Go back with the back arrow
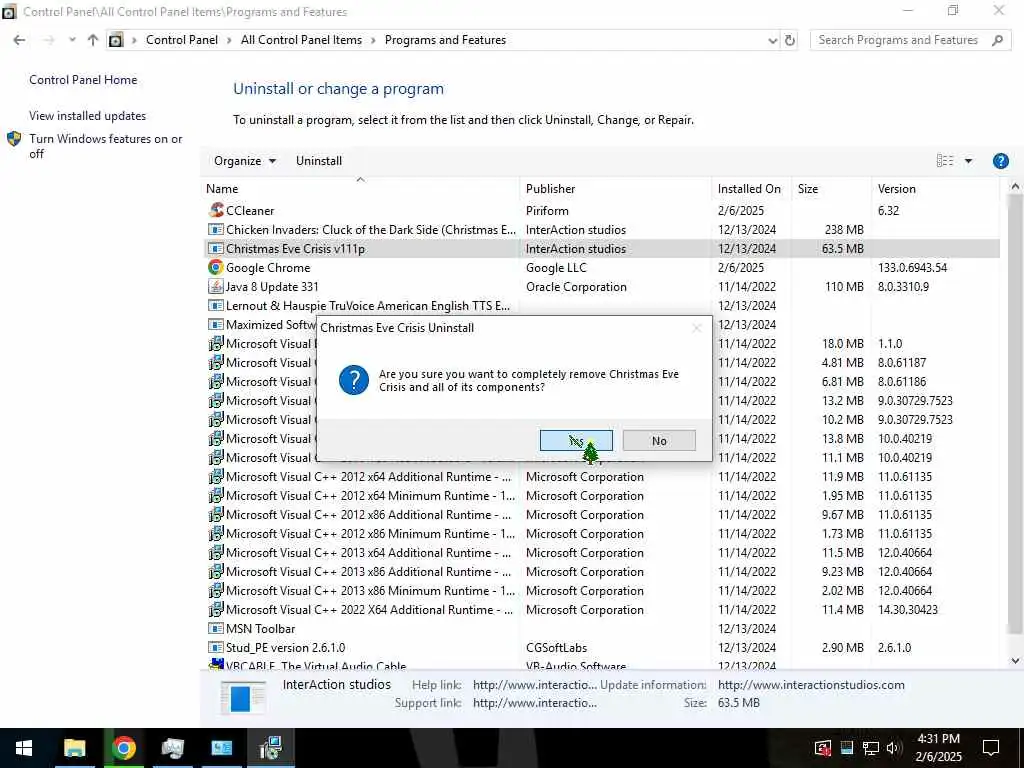This screenshot has width=1024, height=768. (x=19, y=40)
